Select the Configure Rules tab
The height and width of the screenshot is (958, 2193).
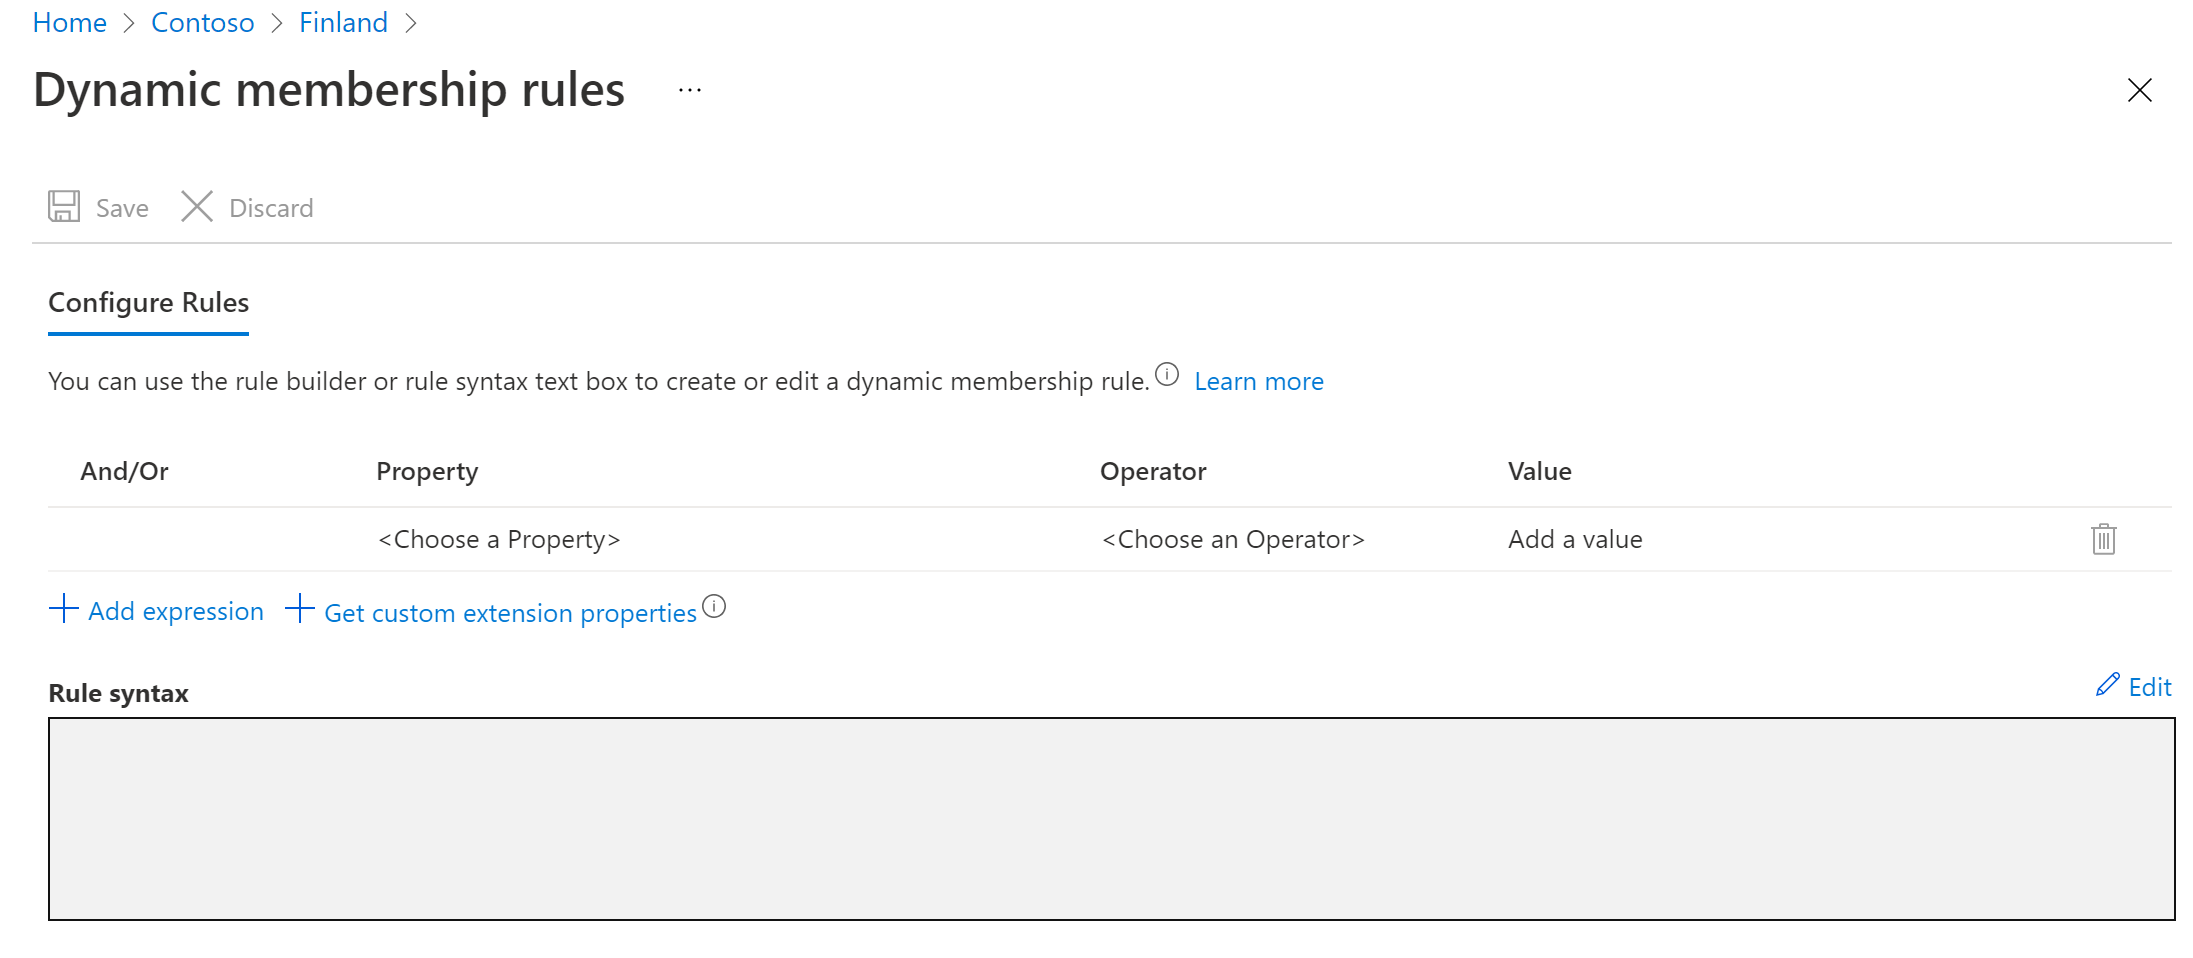149,303
